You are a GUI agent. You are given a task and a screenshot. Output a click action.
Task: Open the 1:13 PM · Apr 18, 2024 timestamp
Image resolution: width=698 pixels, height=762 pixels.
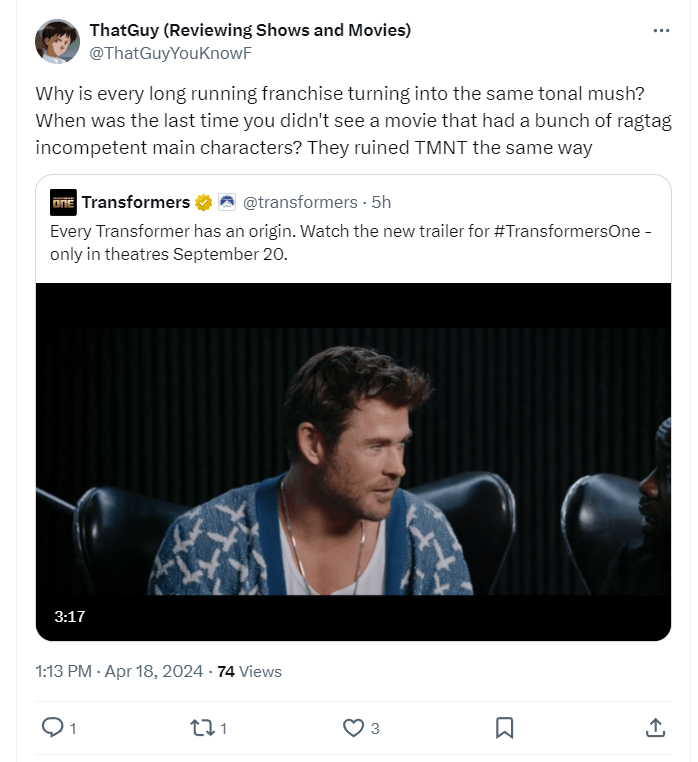[119, 671]
